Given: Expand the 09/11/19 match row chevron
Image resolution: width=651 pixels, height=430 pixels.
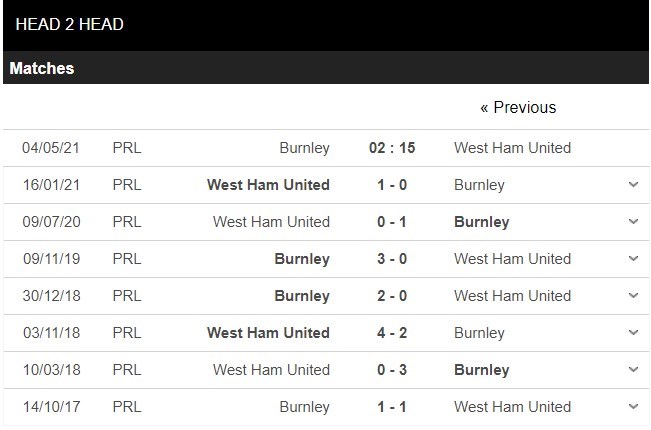Looking at the screenshot, I should 633,259.
